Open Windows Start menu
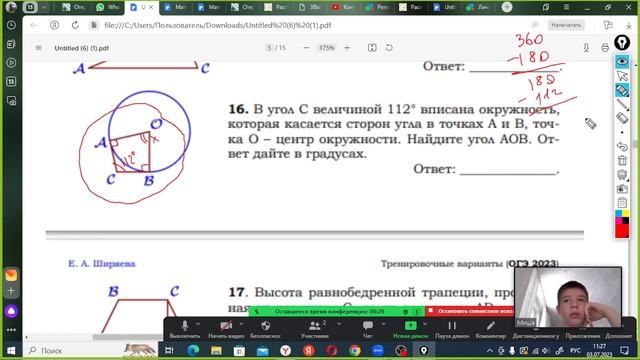This screenshot has width=640, height=360. click(x=11, y=351)
